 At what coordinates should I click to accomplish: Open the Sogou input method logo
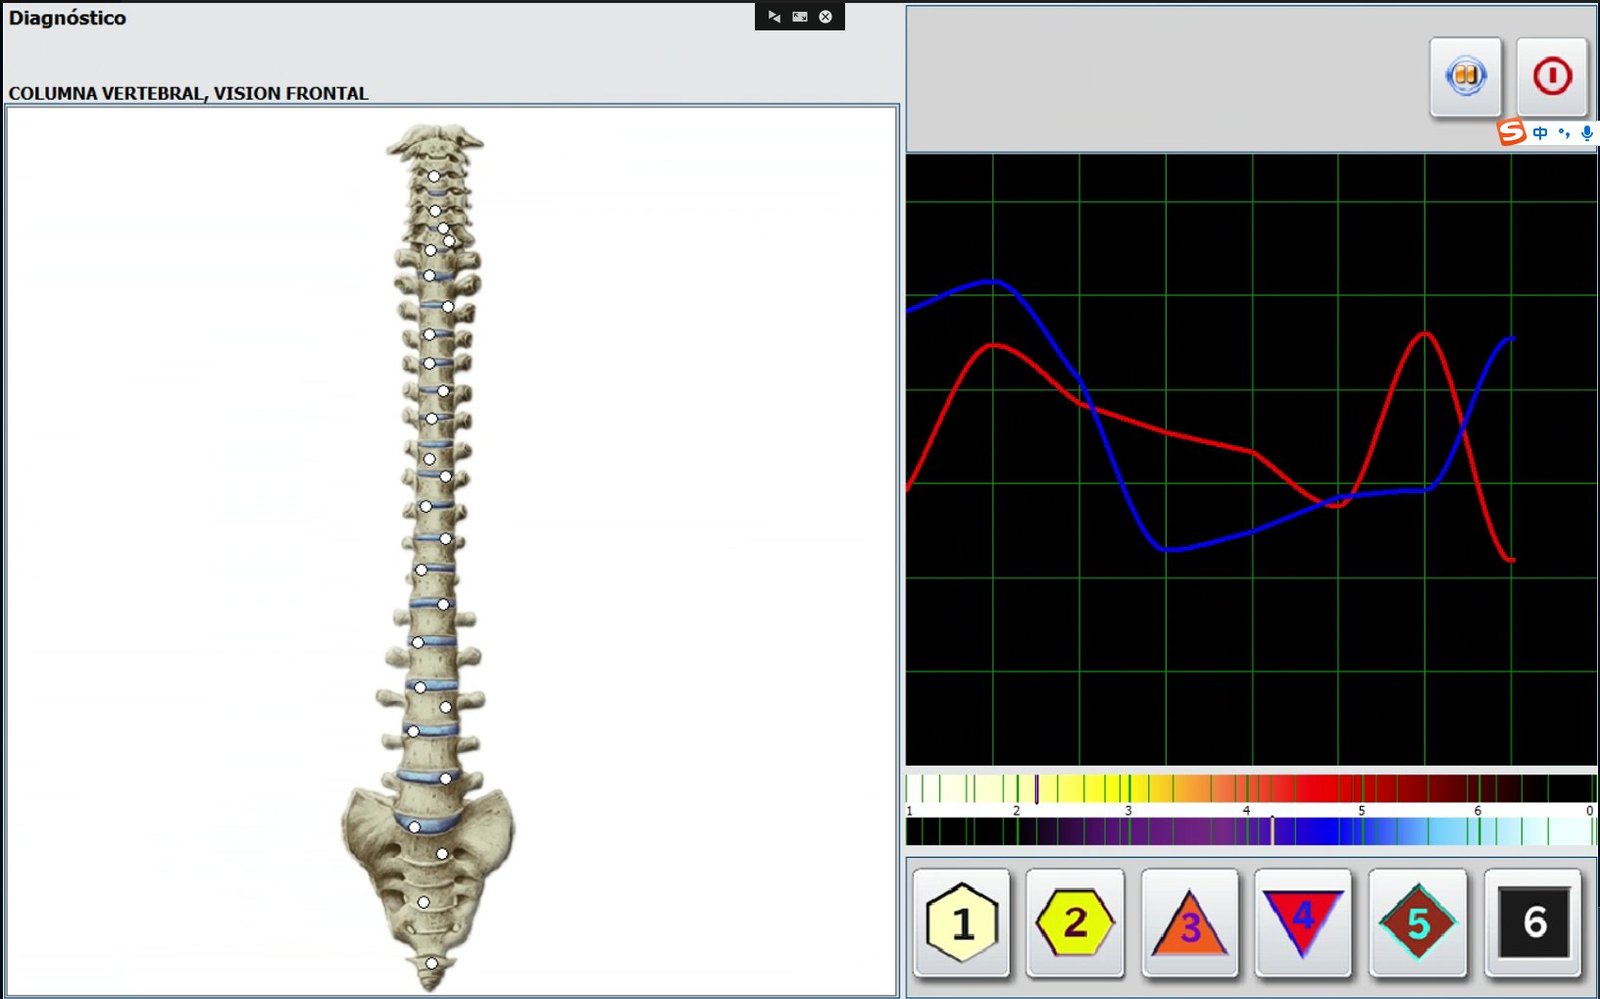(1511, 132)
